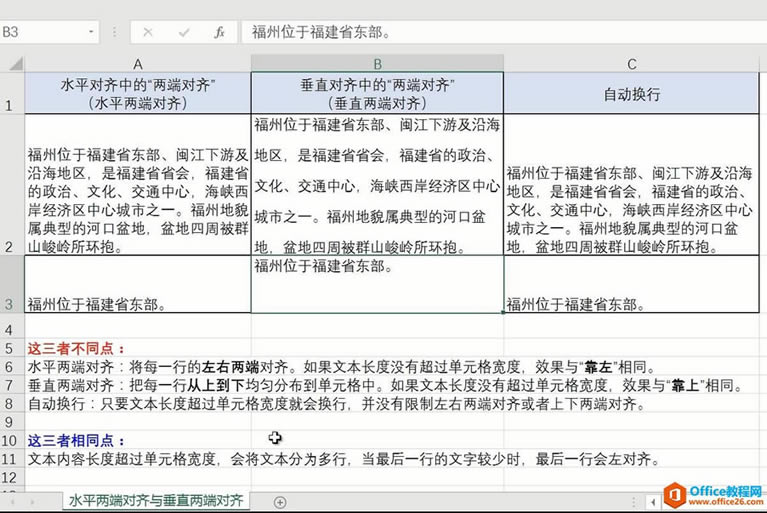767x513 pixels.
Task: Select column A header
Action: click(138, 64)
